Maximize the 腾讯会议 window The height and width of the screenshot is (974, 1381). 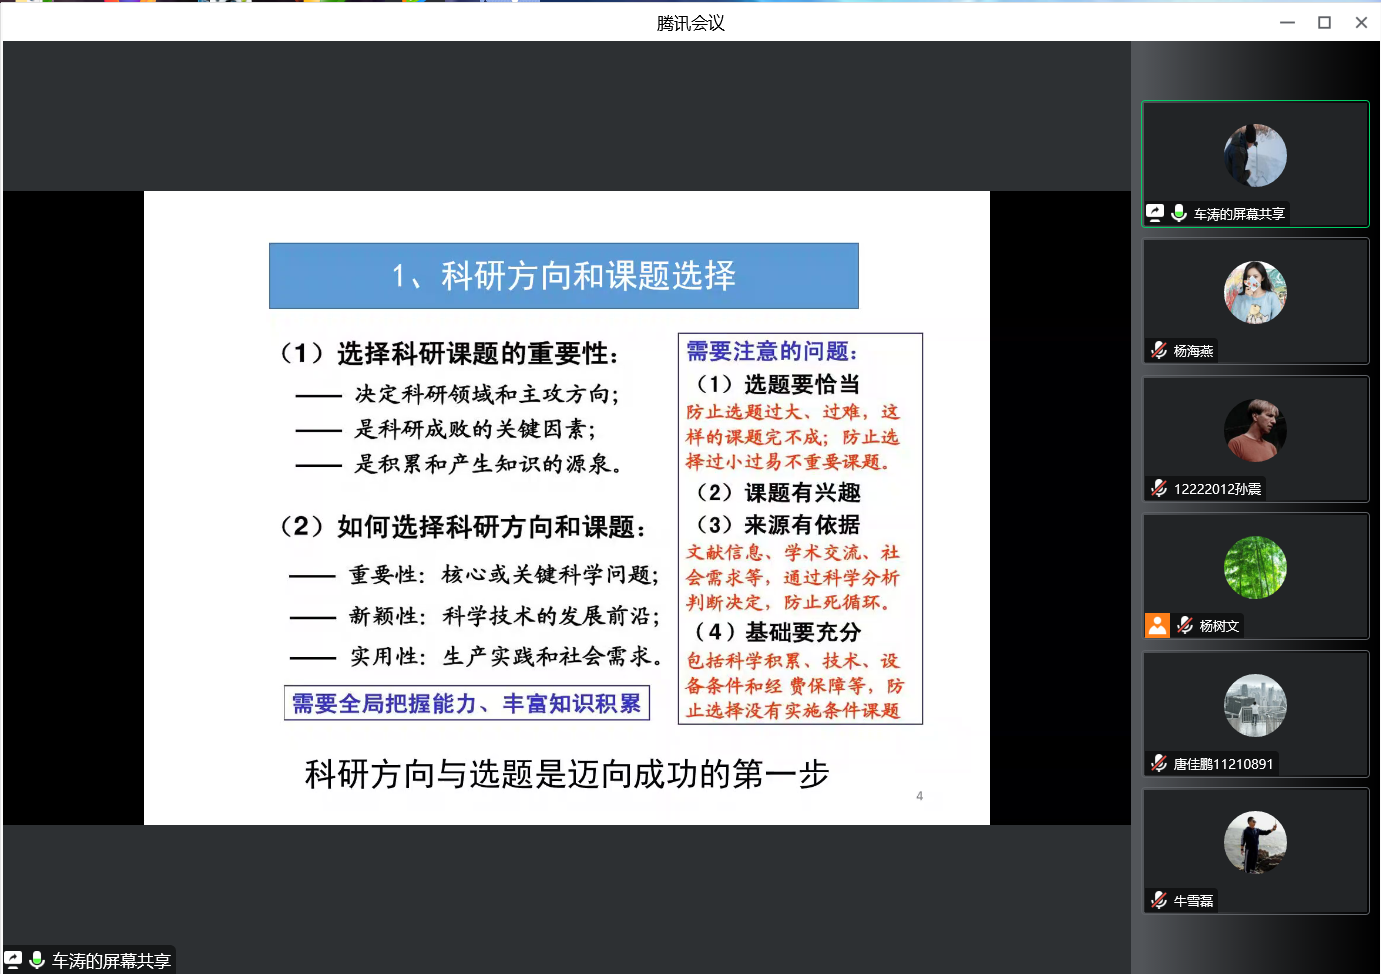tap(1324, 22)
